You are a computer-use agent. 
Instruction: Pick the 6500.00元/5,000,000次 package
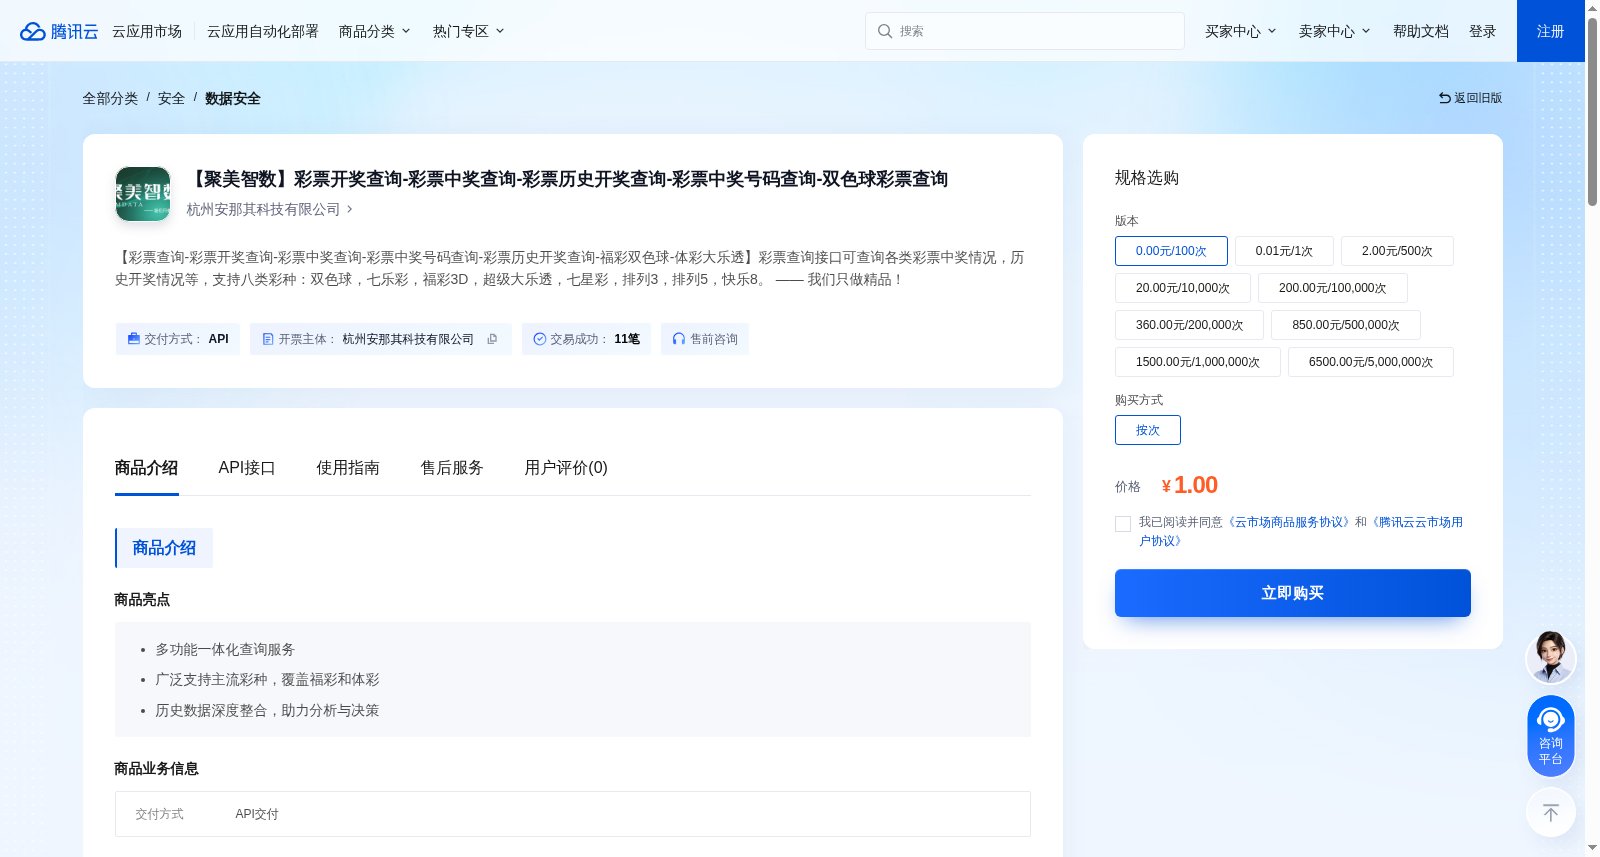click(x=1371, y=362)
